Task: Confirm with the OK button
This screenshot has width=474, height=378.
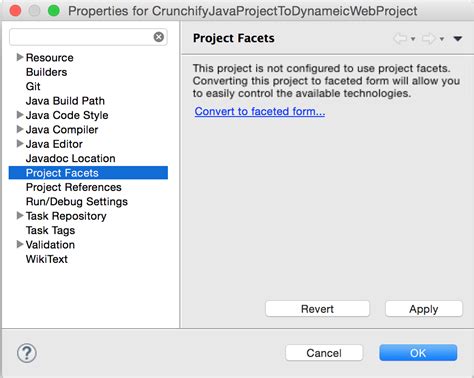Action: point(418,353)
